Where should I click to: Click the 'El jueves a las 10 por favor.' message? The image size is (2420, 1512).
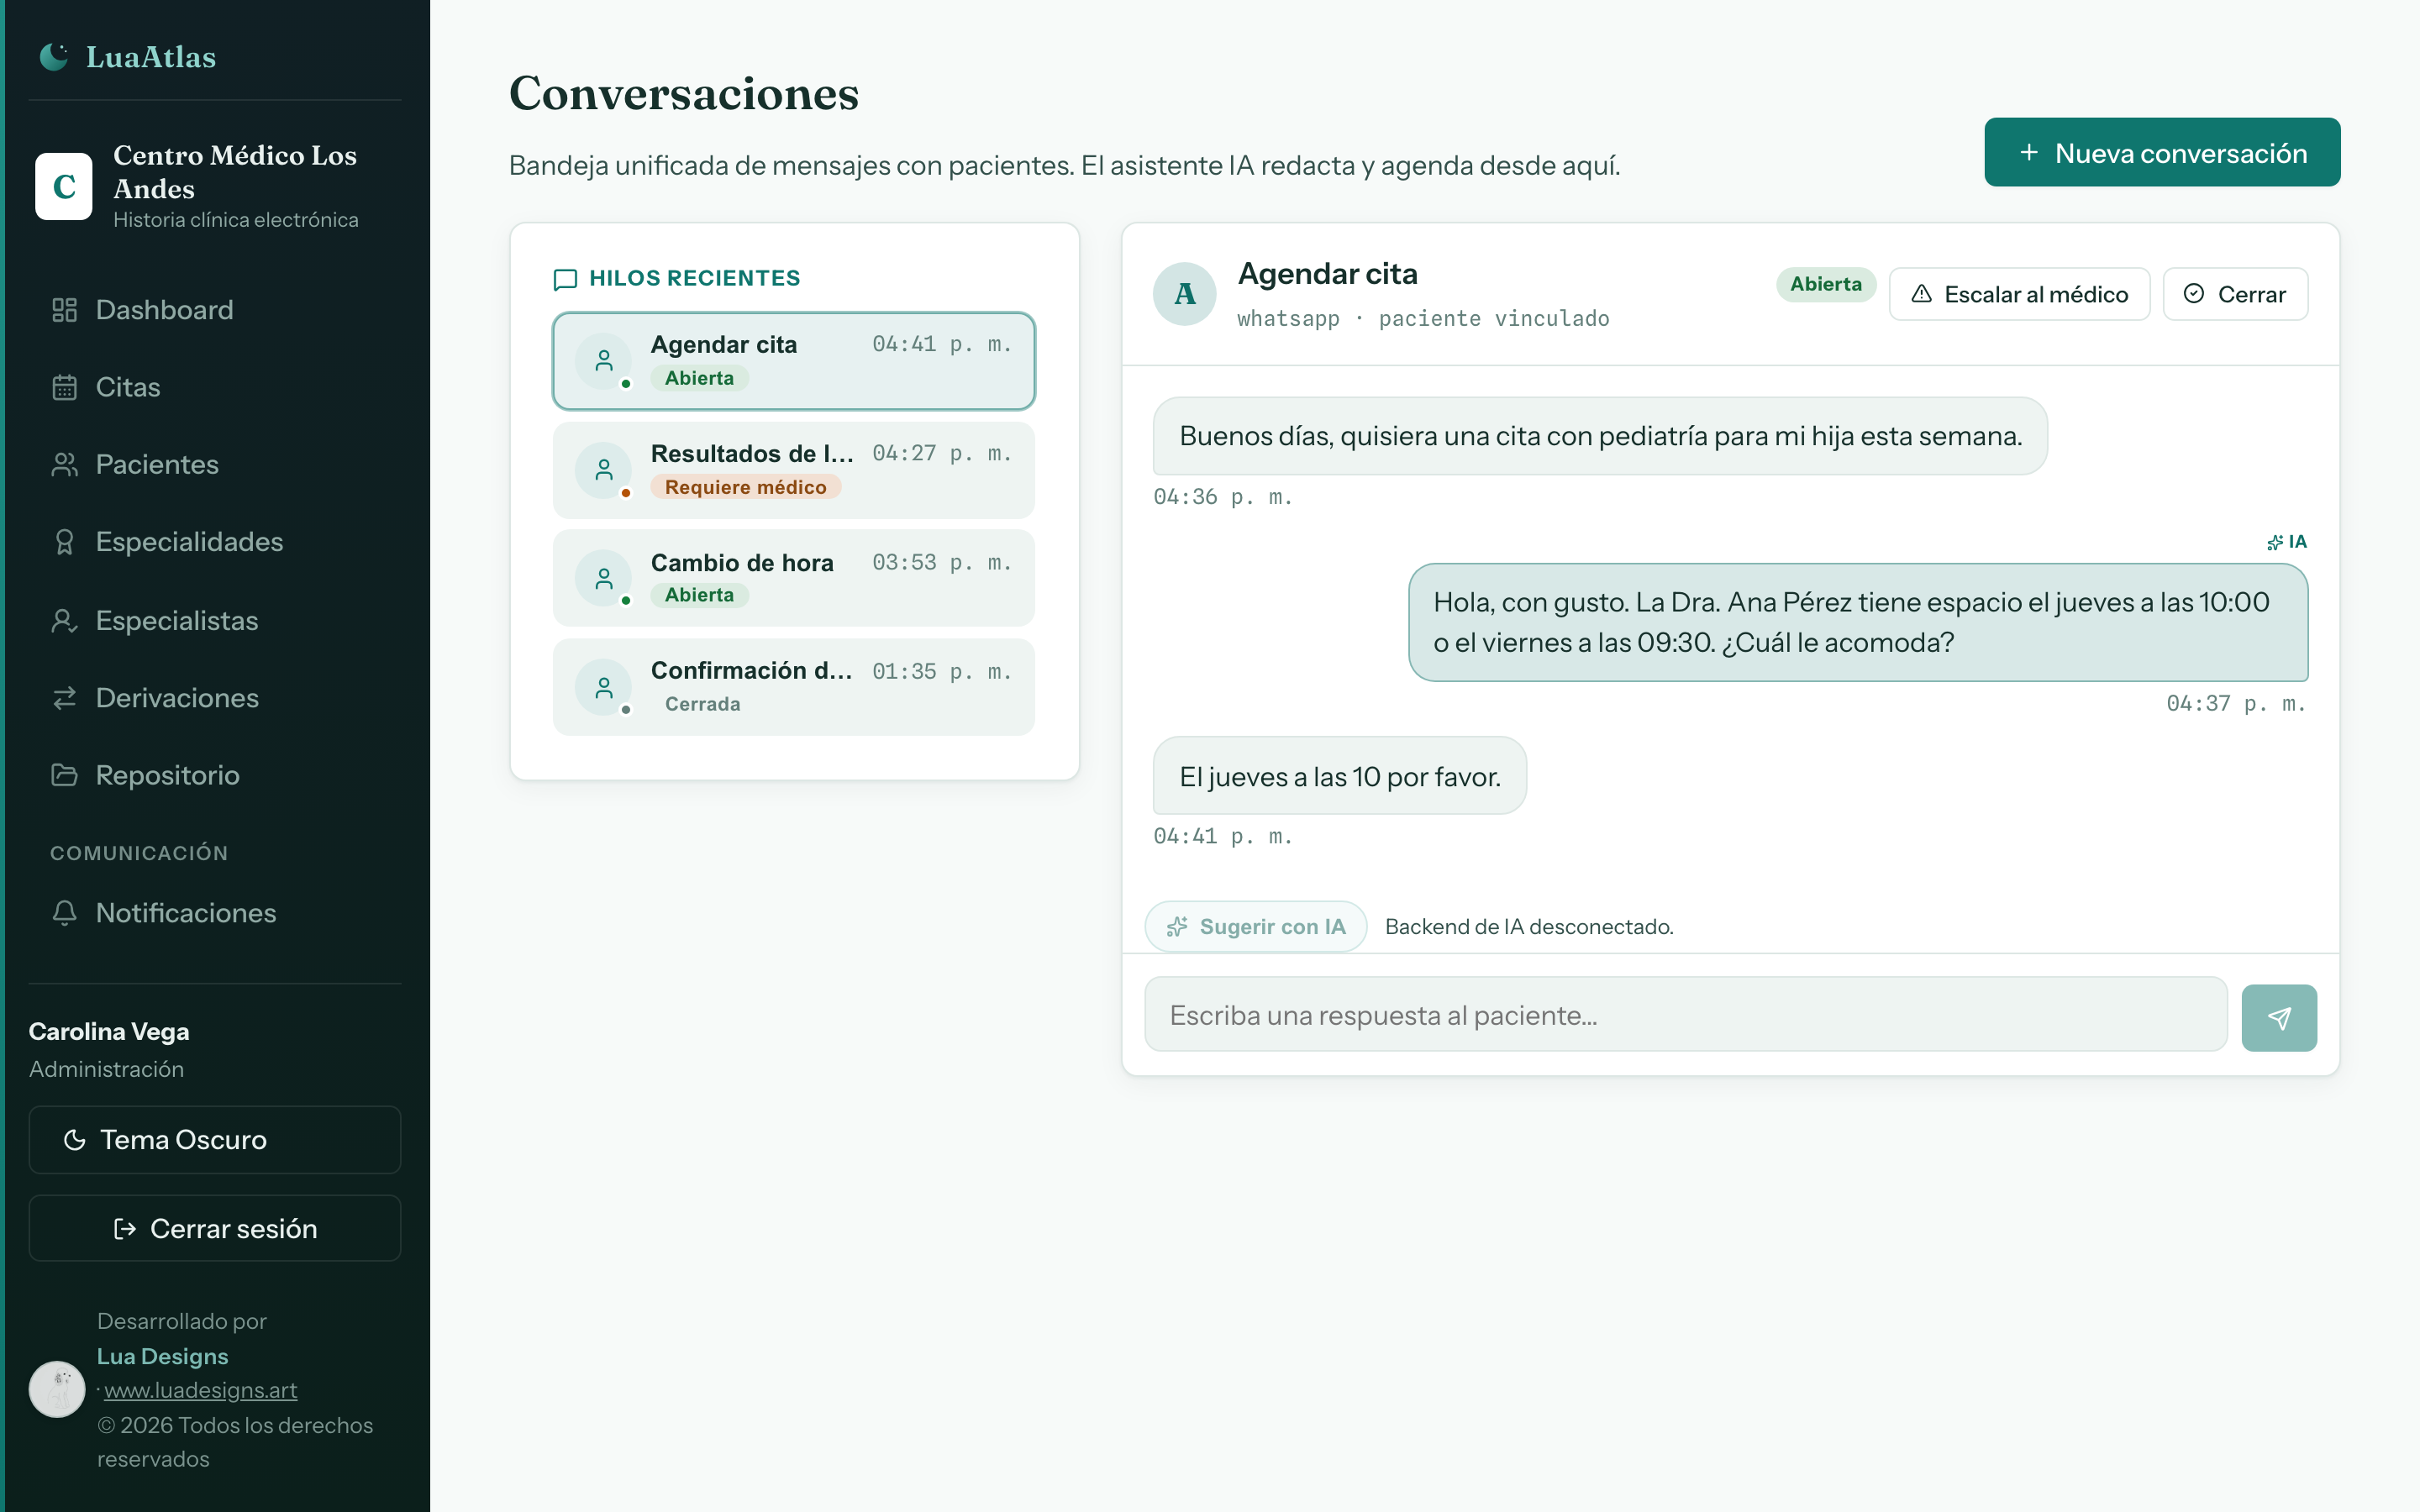[x=1340, y=777]
